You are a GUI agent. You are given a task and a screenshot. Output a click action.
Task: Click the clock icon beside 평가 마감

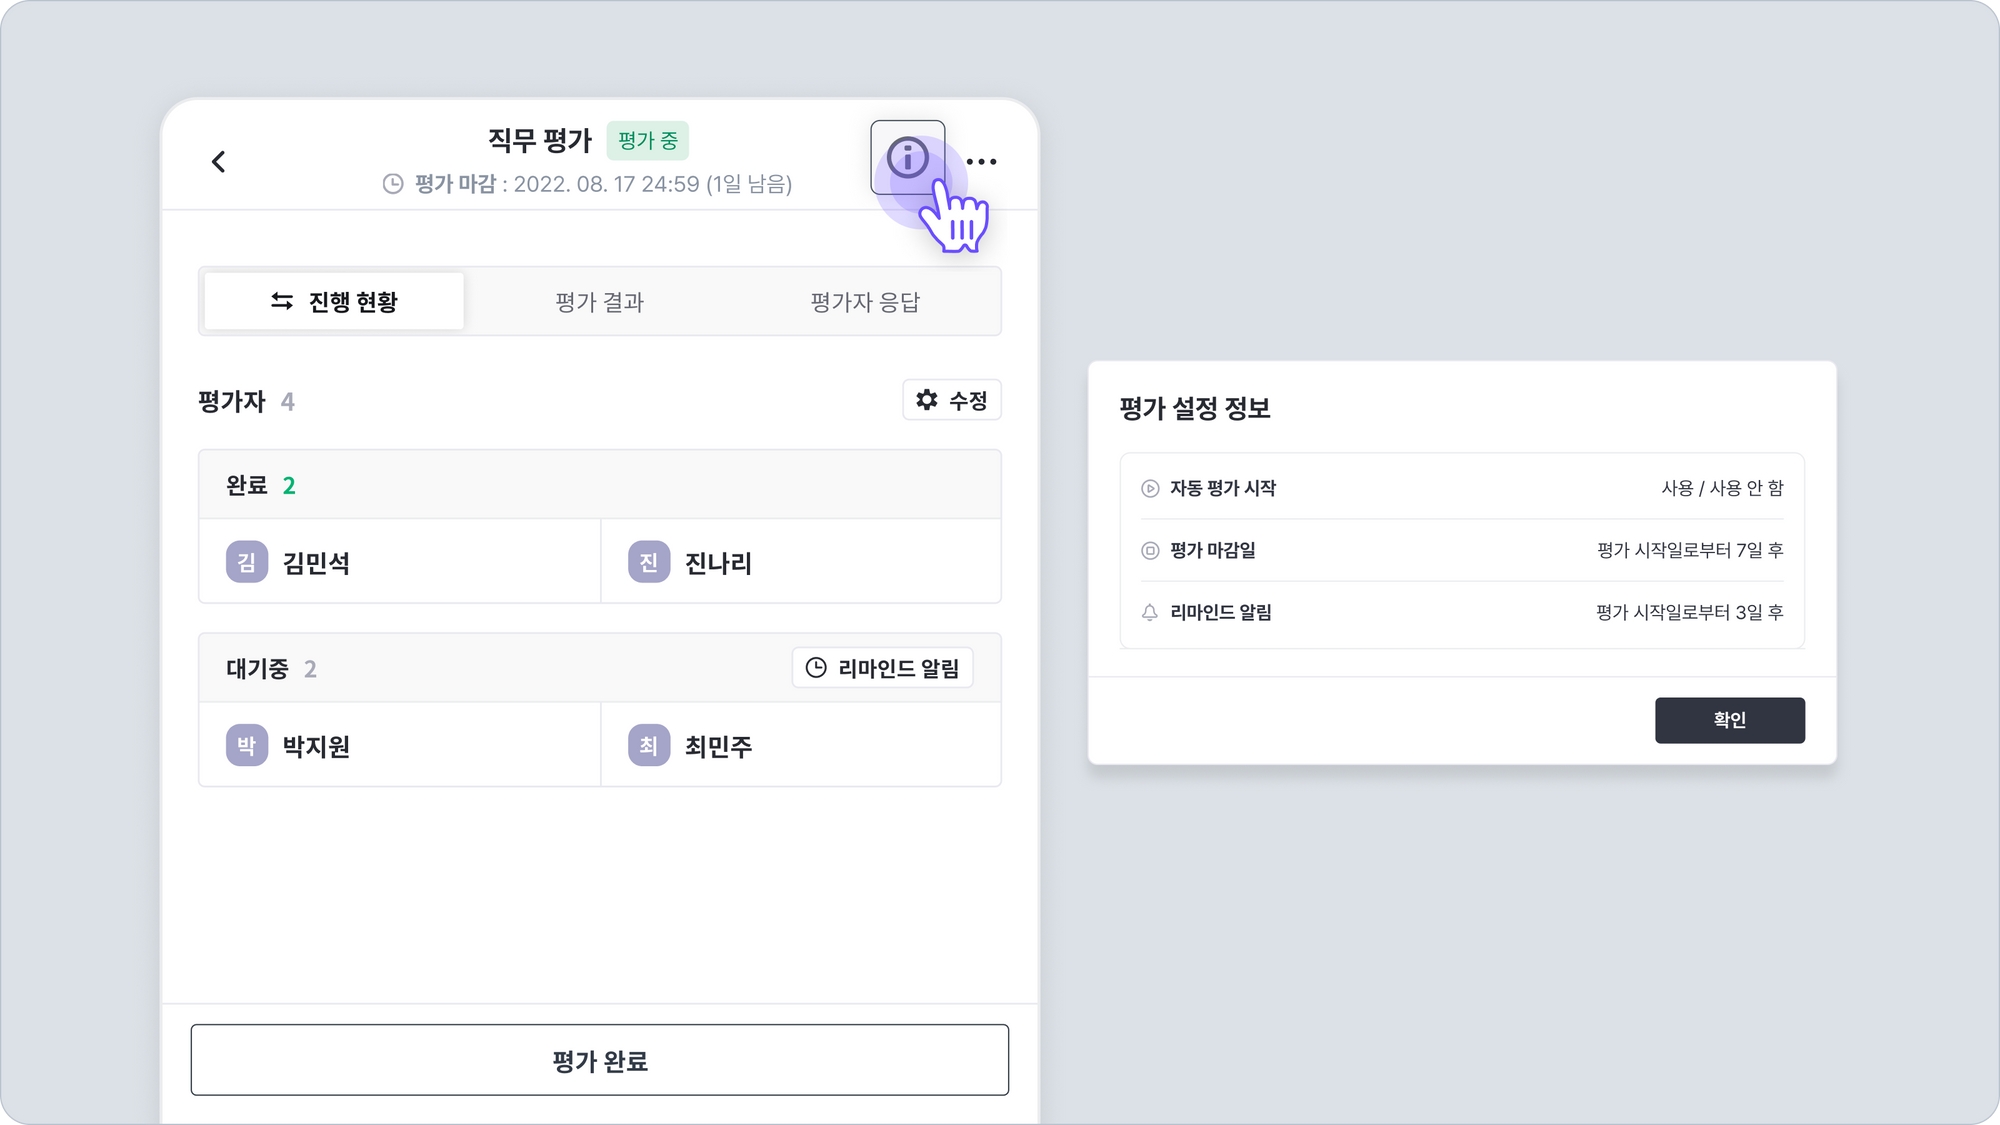(x=393, y=184)
